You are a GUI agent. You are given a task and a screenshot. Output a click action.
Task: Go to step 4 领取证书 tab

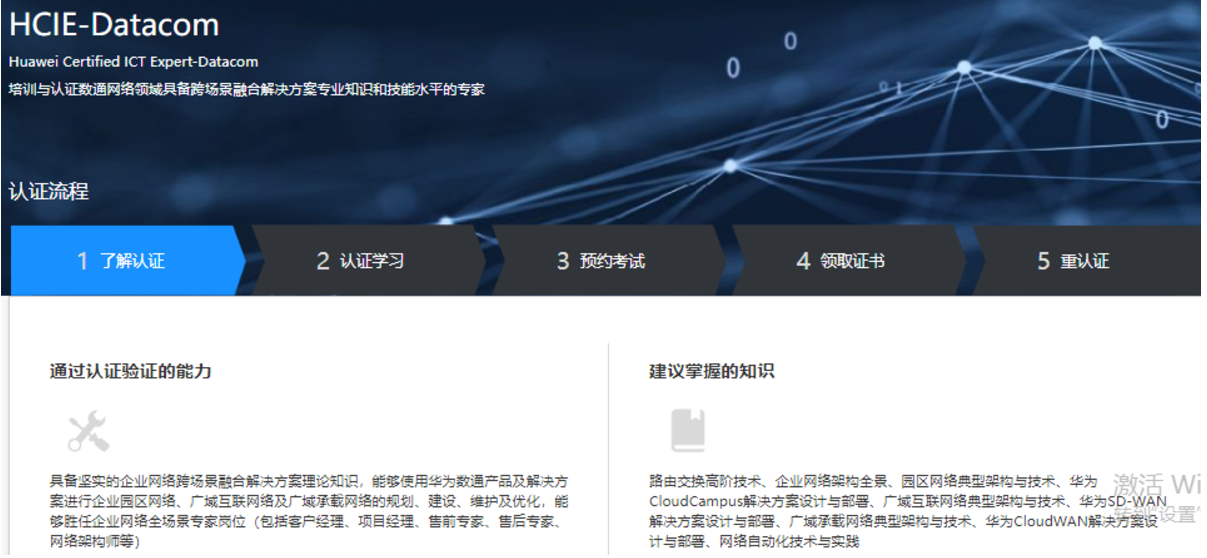846,261
